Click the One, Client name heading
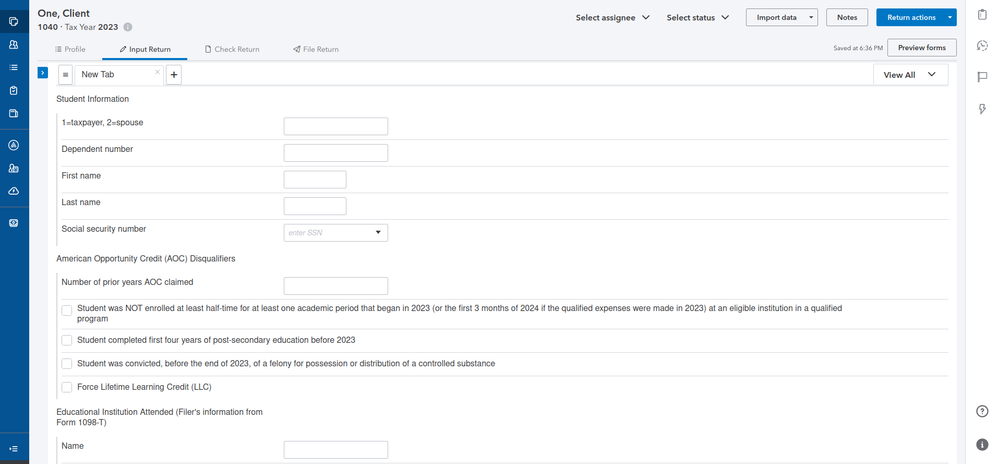This screenshot has width=998, height=464. point(64,13)
